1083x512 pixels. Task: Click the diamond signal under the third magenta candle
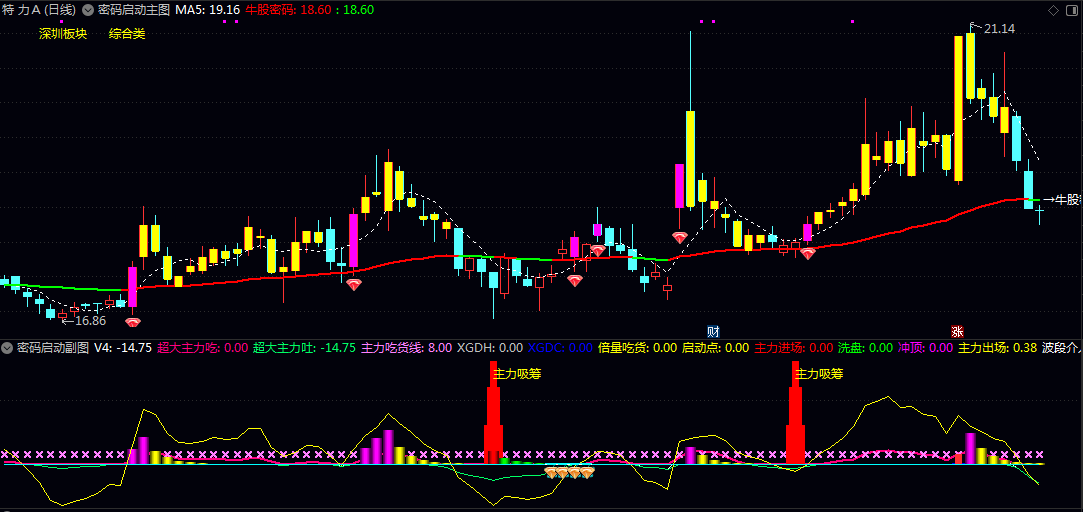[x=575, y=280]
